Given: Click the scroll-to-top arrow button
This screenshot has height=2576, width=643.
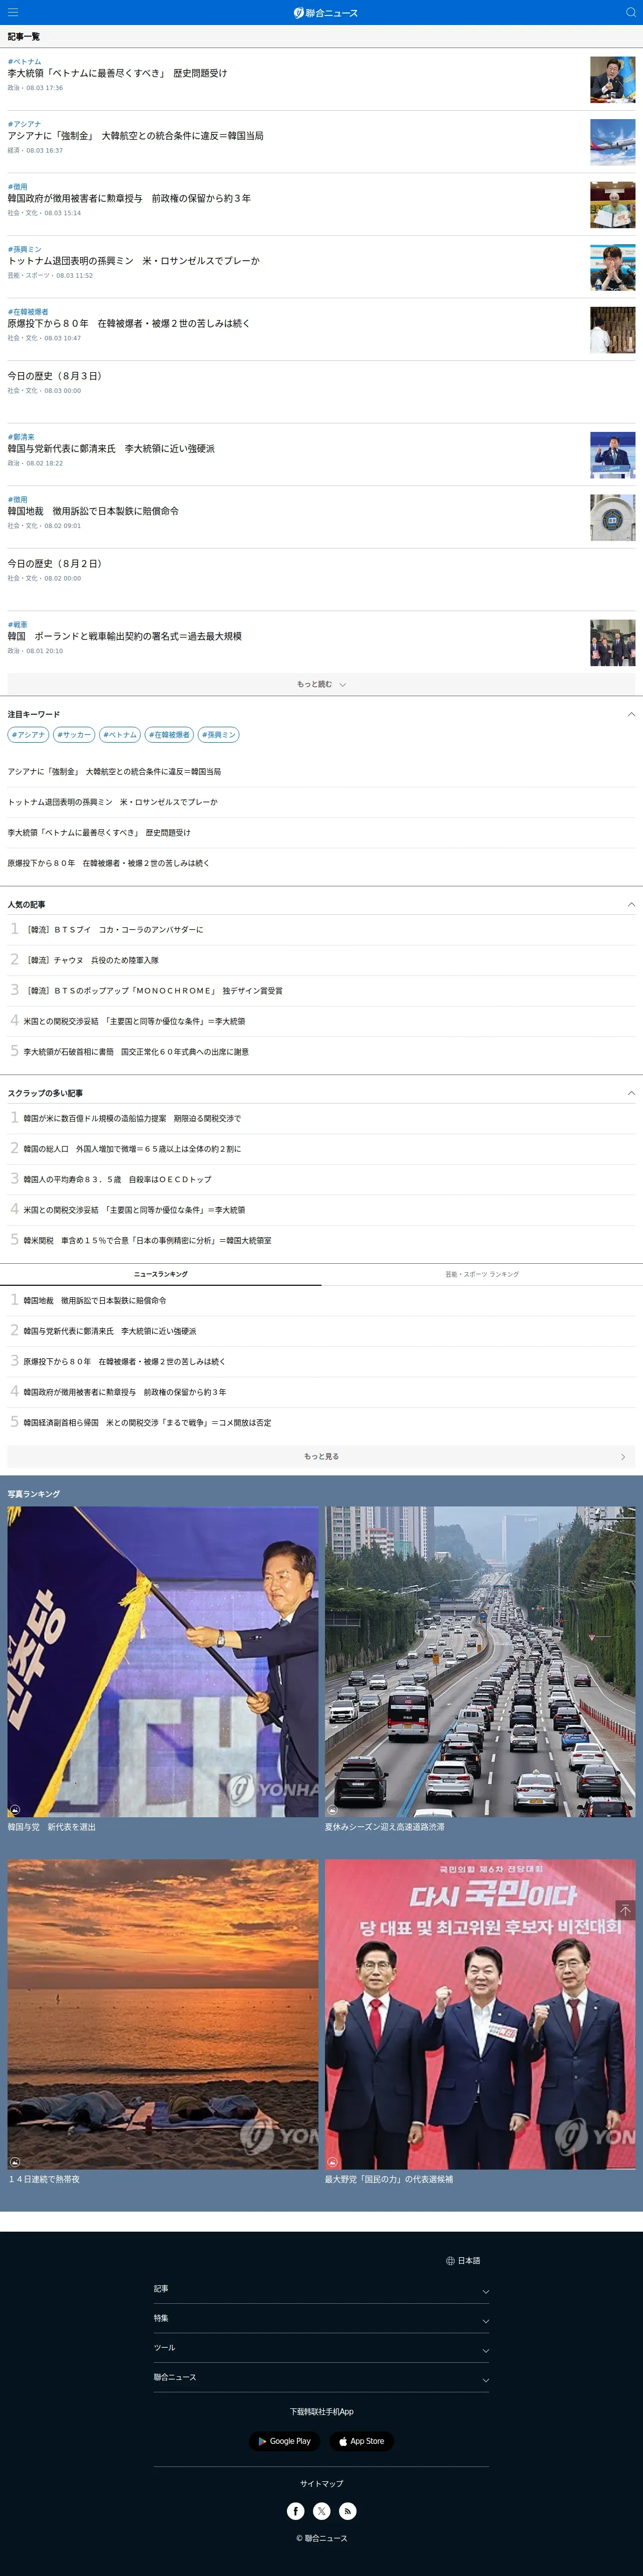Looking at the screenshot, I should tap(625, 1909).
